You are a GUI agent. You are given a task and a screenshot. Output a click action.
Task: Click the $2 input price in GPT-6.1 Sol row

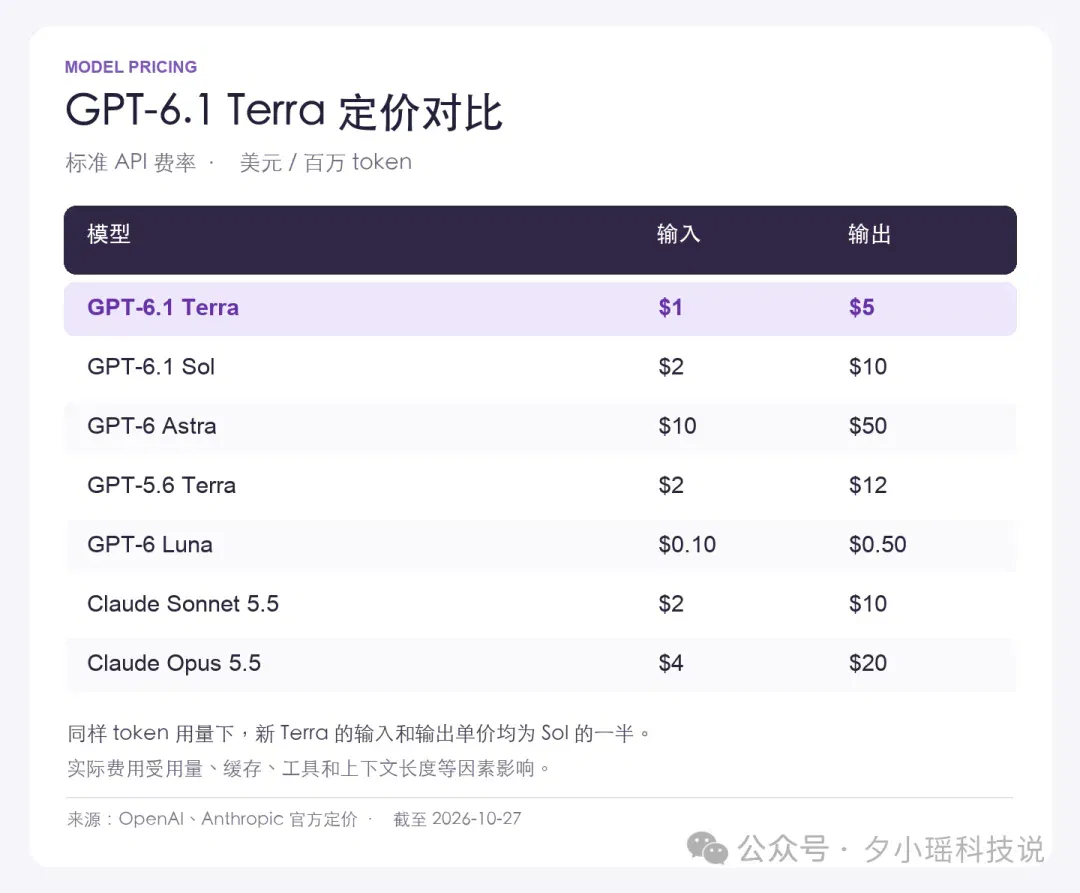click(671, 366)
